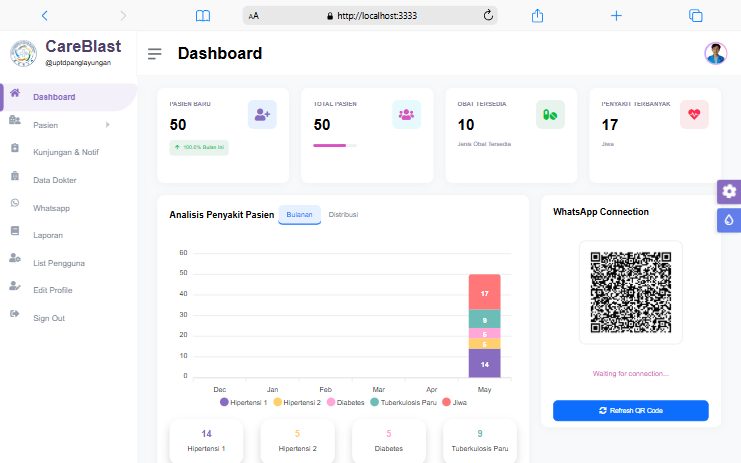Open Data Dokter page
The width and height of the screenshot is (741, 463).
(x=54, y=180)
